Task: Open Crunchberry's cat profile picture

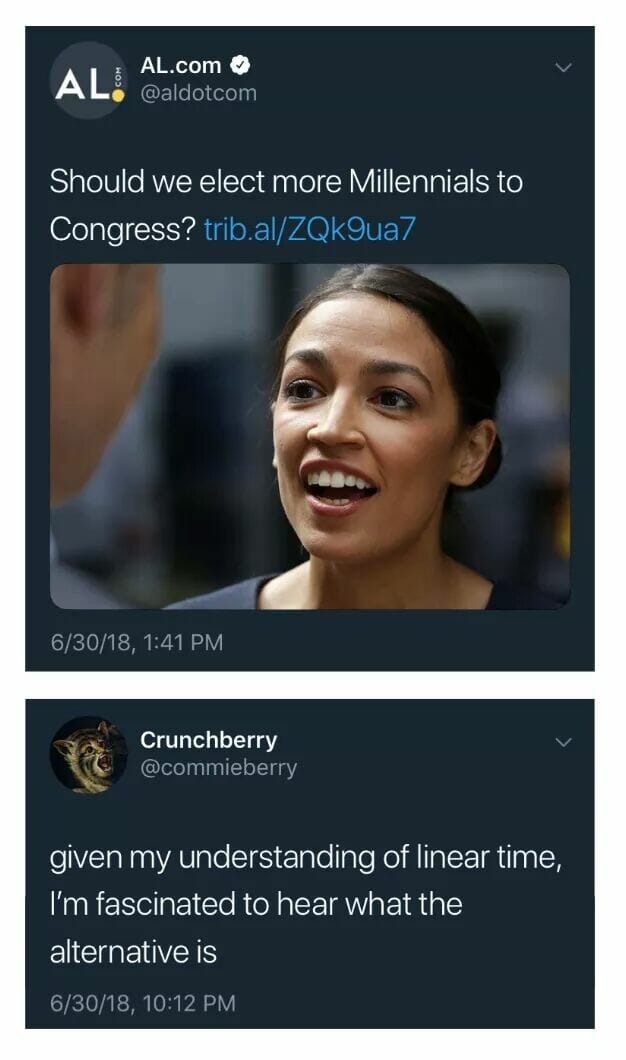Action: 89,754
